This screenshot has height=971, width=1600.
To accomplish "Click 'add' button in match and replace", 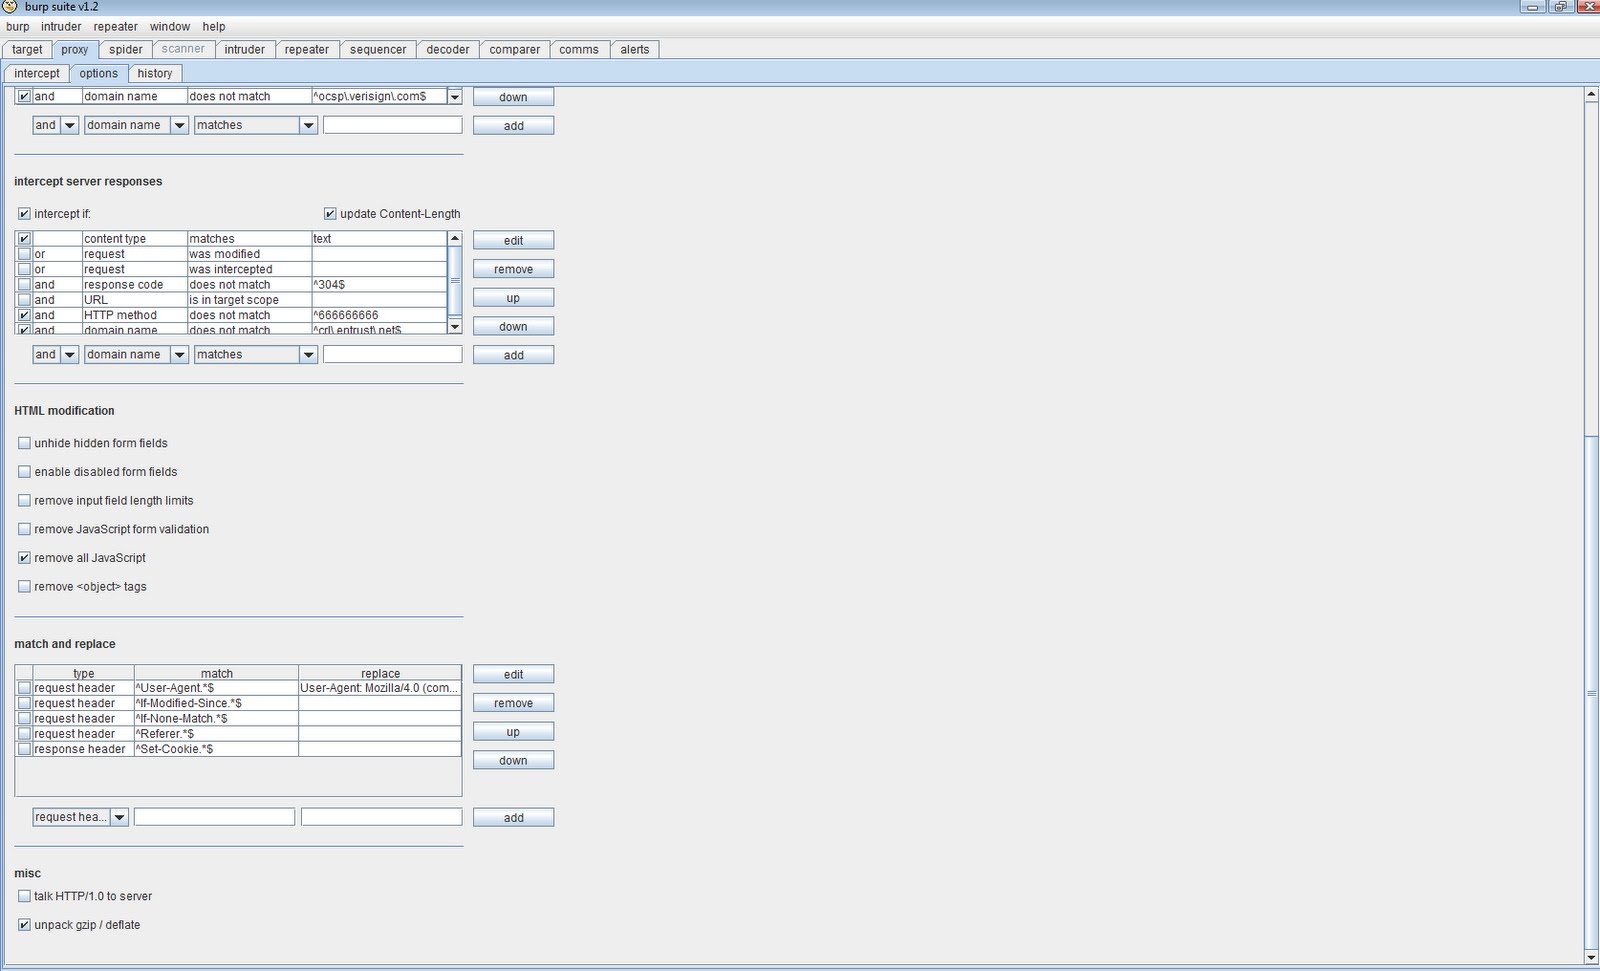I will pyautogui.click(x=513, y=818).
